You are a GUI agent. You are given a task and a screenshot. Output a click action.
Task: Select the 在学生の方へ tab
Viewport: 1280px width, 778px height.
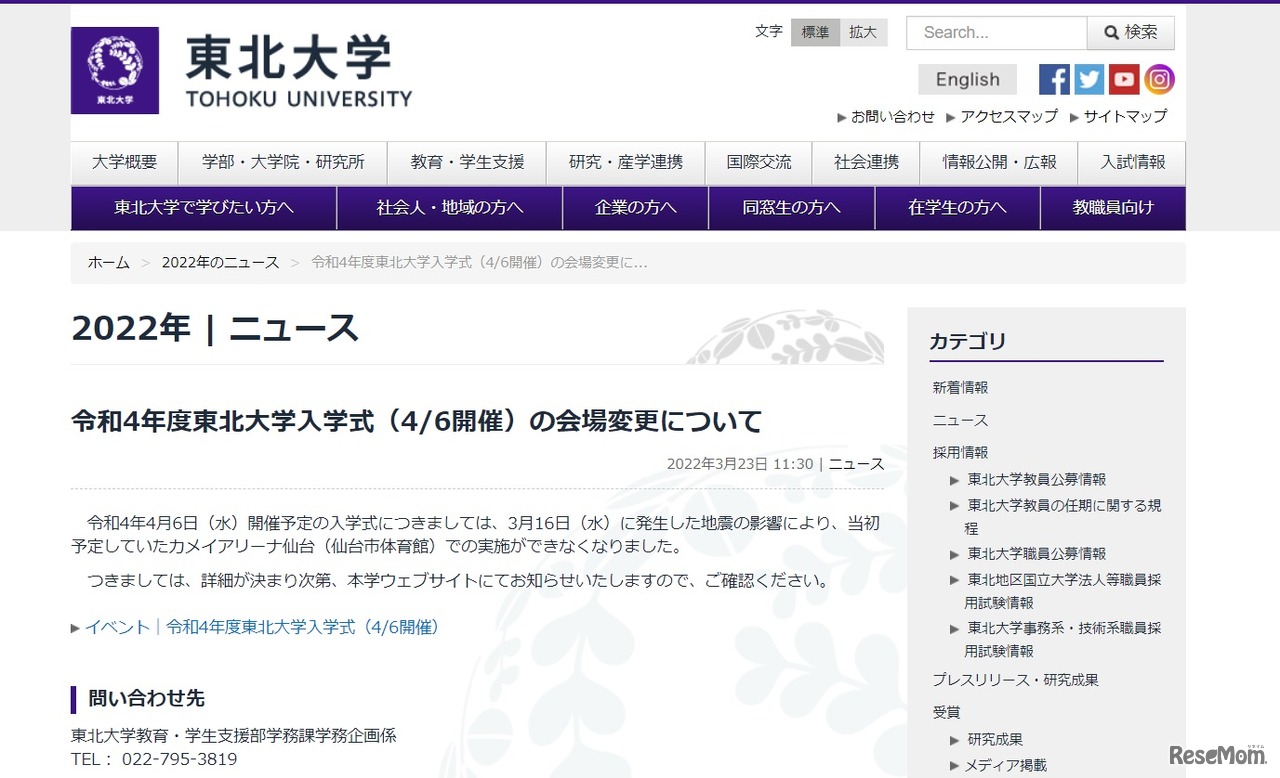click(x=958, y=208)
